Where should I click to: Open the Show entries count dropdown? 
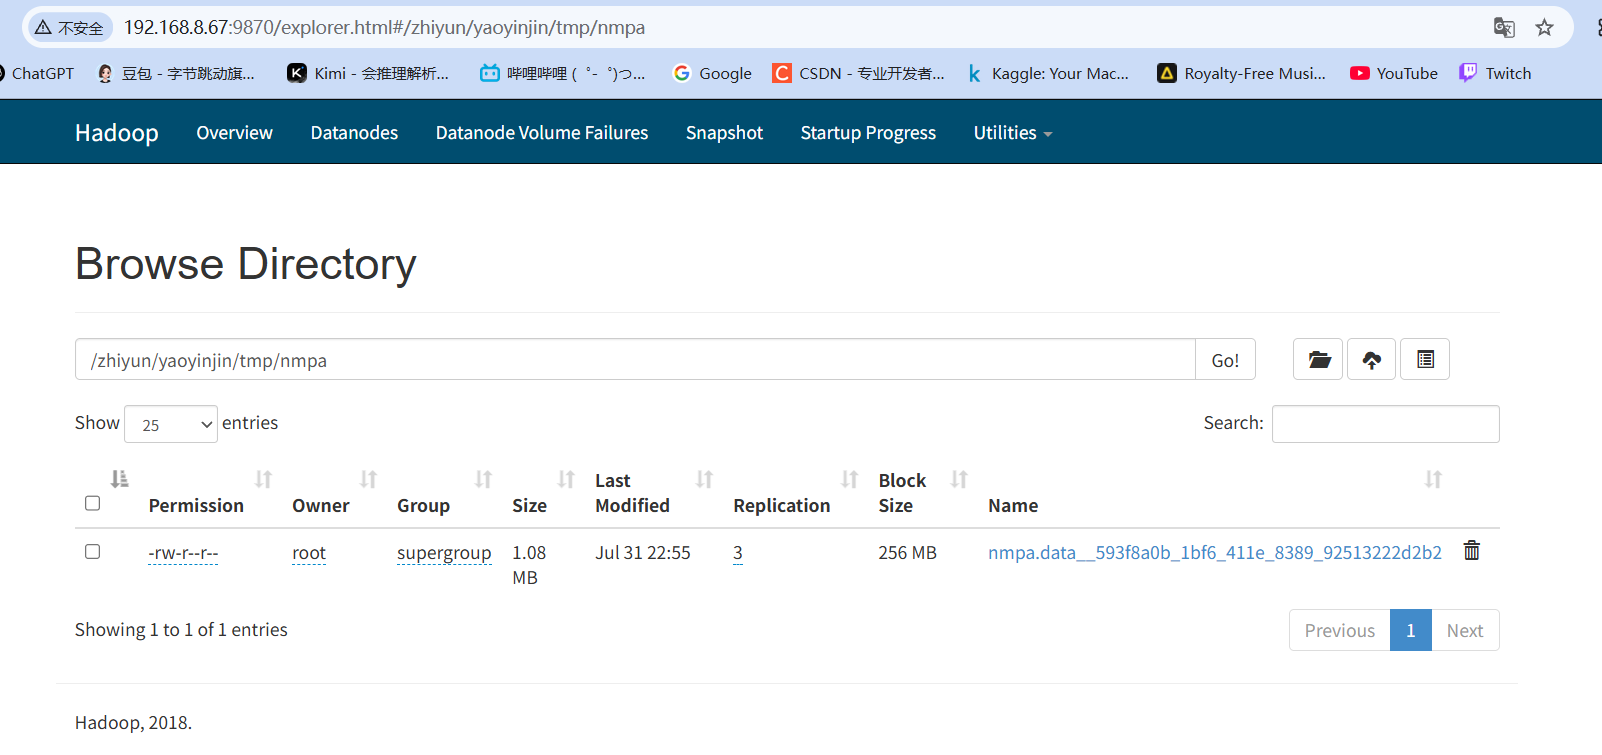click(171, 424)
